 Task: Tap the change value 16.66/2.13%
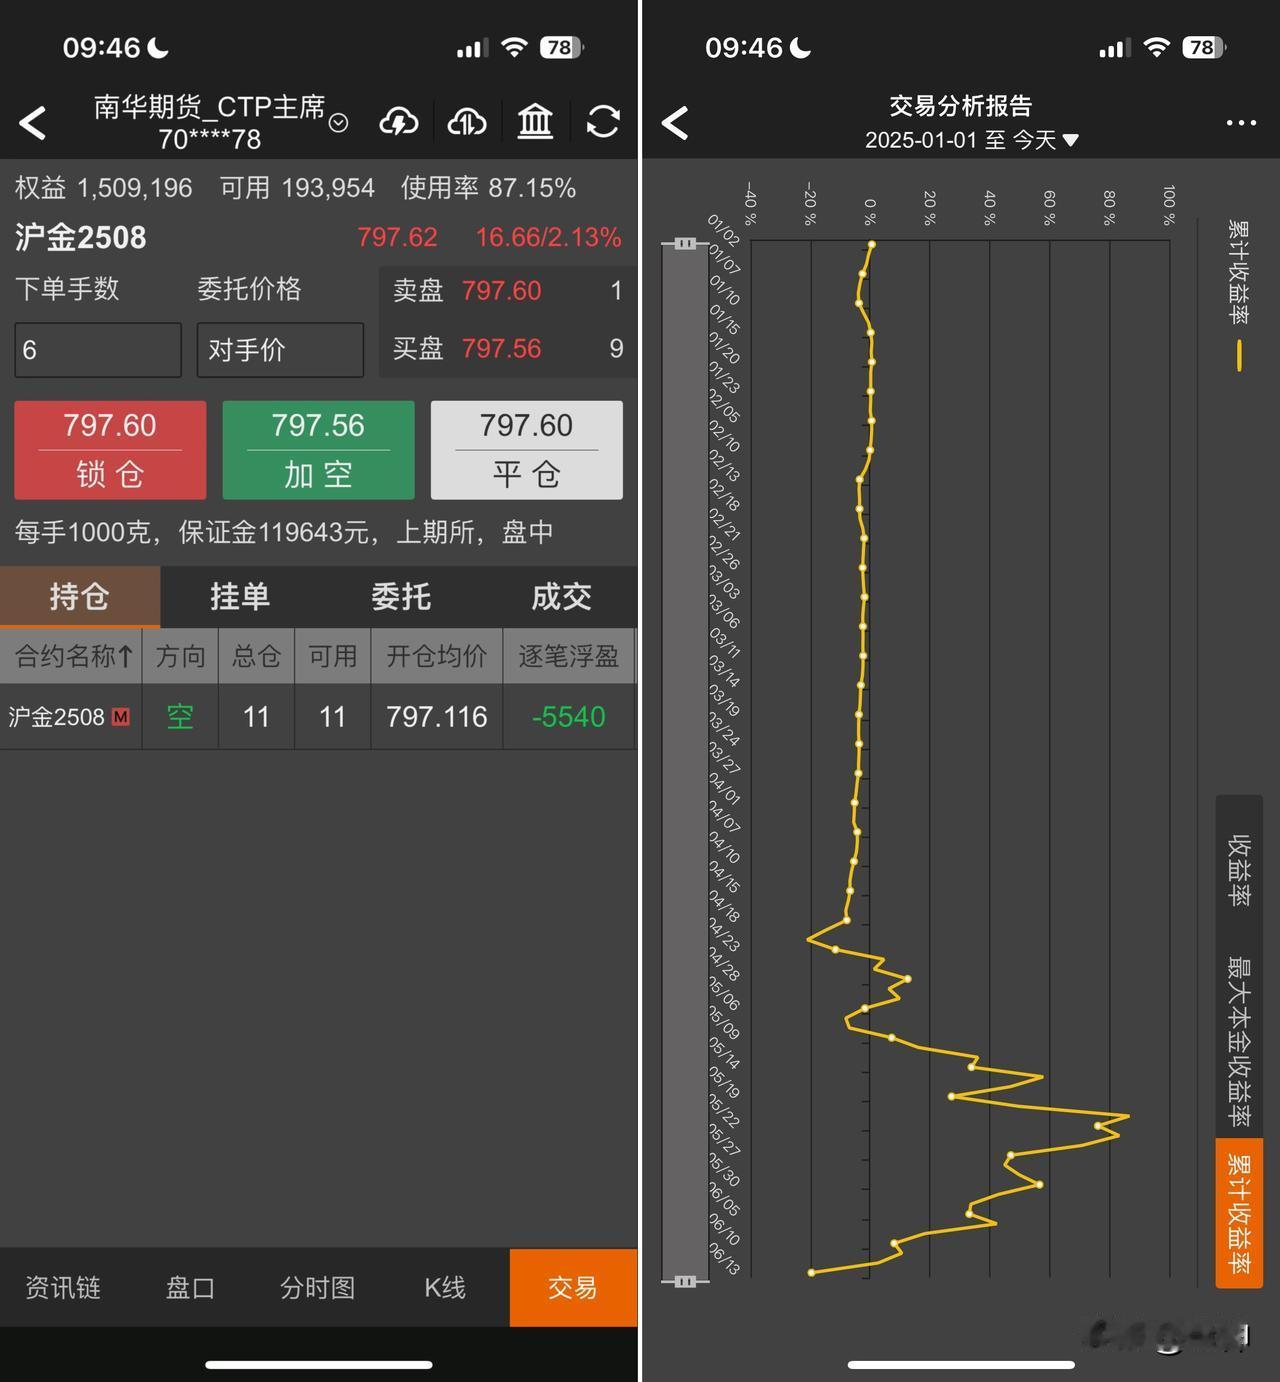click(x=548, y=237)
